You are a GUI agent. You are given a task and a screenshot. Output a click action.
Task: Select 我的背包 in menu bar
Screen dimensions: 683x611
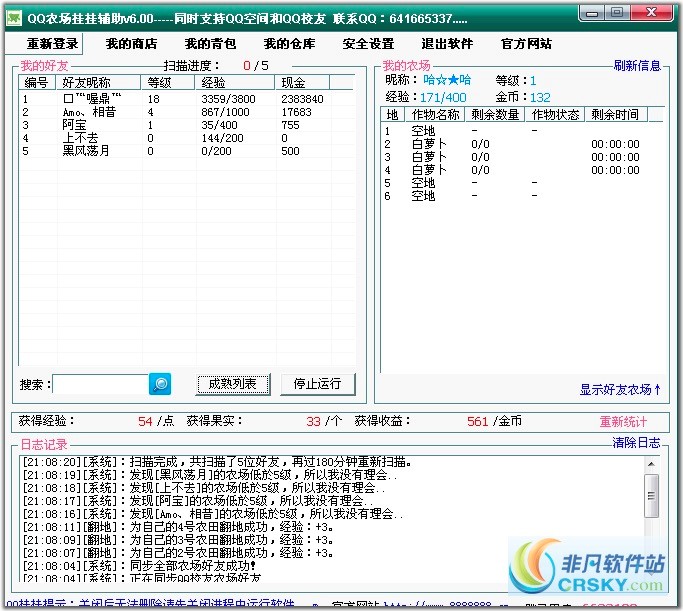pos(209,44)
